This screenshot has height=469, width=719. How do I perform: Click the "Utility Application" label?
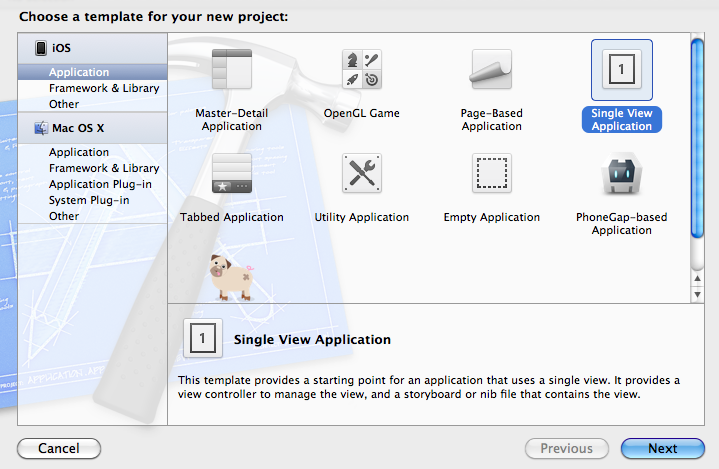click(x=362, y=217)
